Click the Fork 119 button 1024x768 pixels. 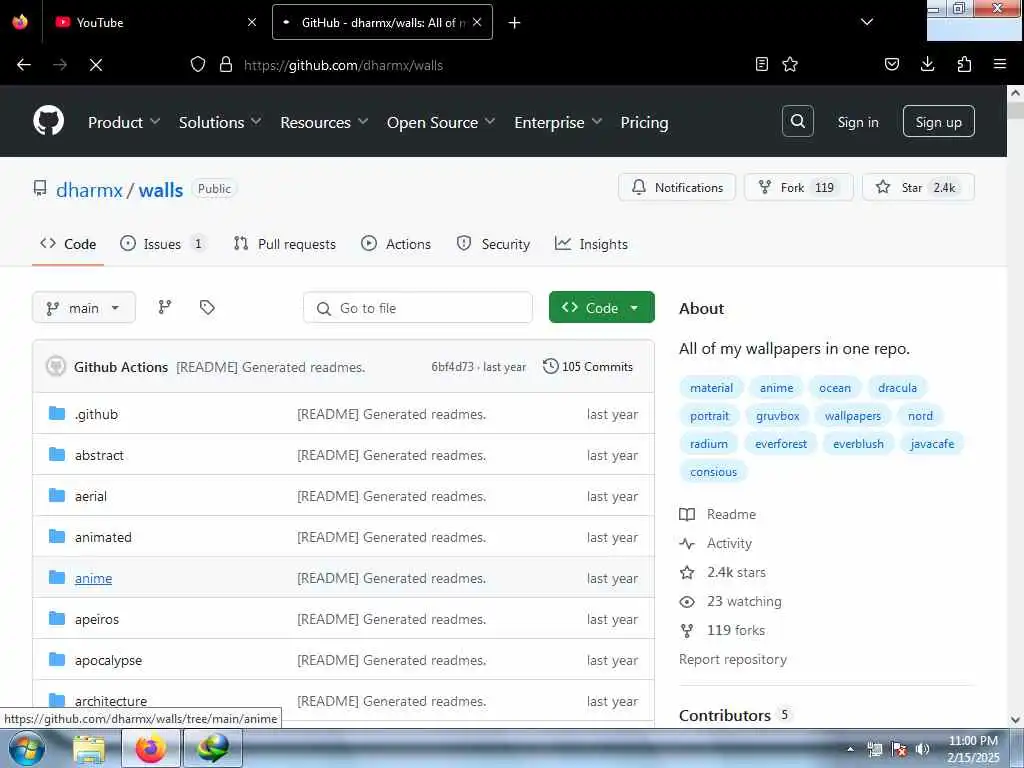click(x=798, y=187)
